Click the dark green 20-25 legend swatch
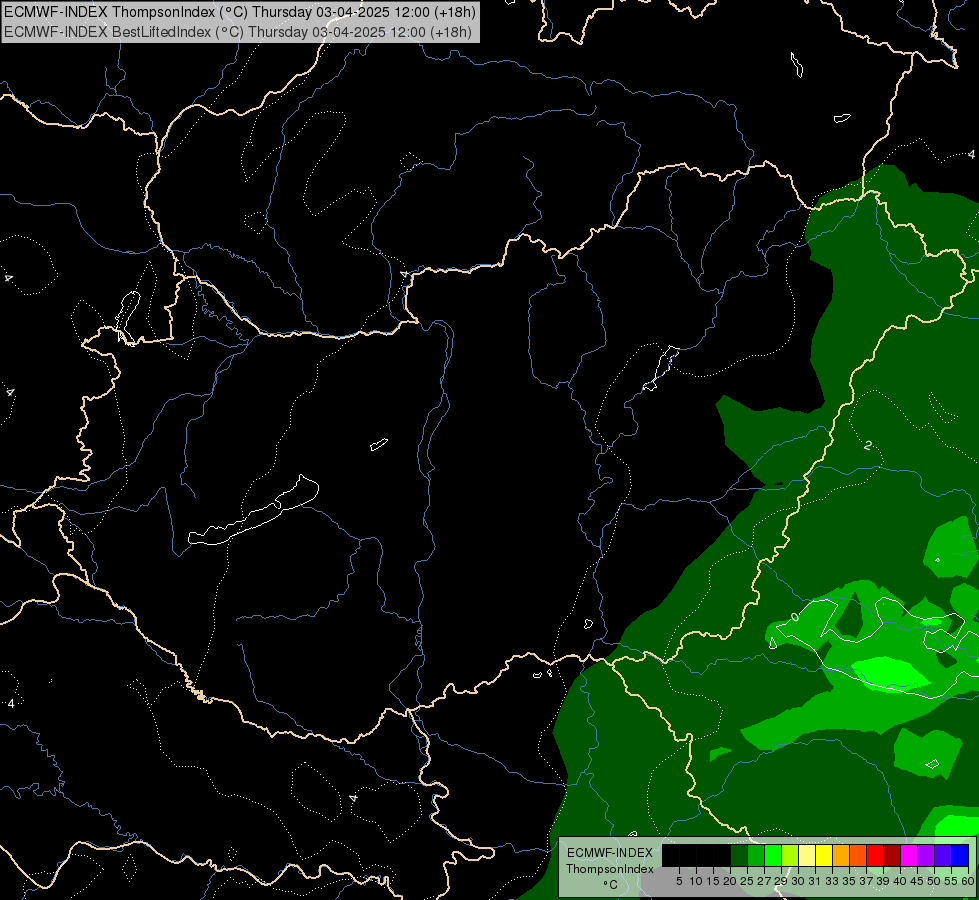Viewport: 979px width, 900px height. coord(739,855)
